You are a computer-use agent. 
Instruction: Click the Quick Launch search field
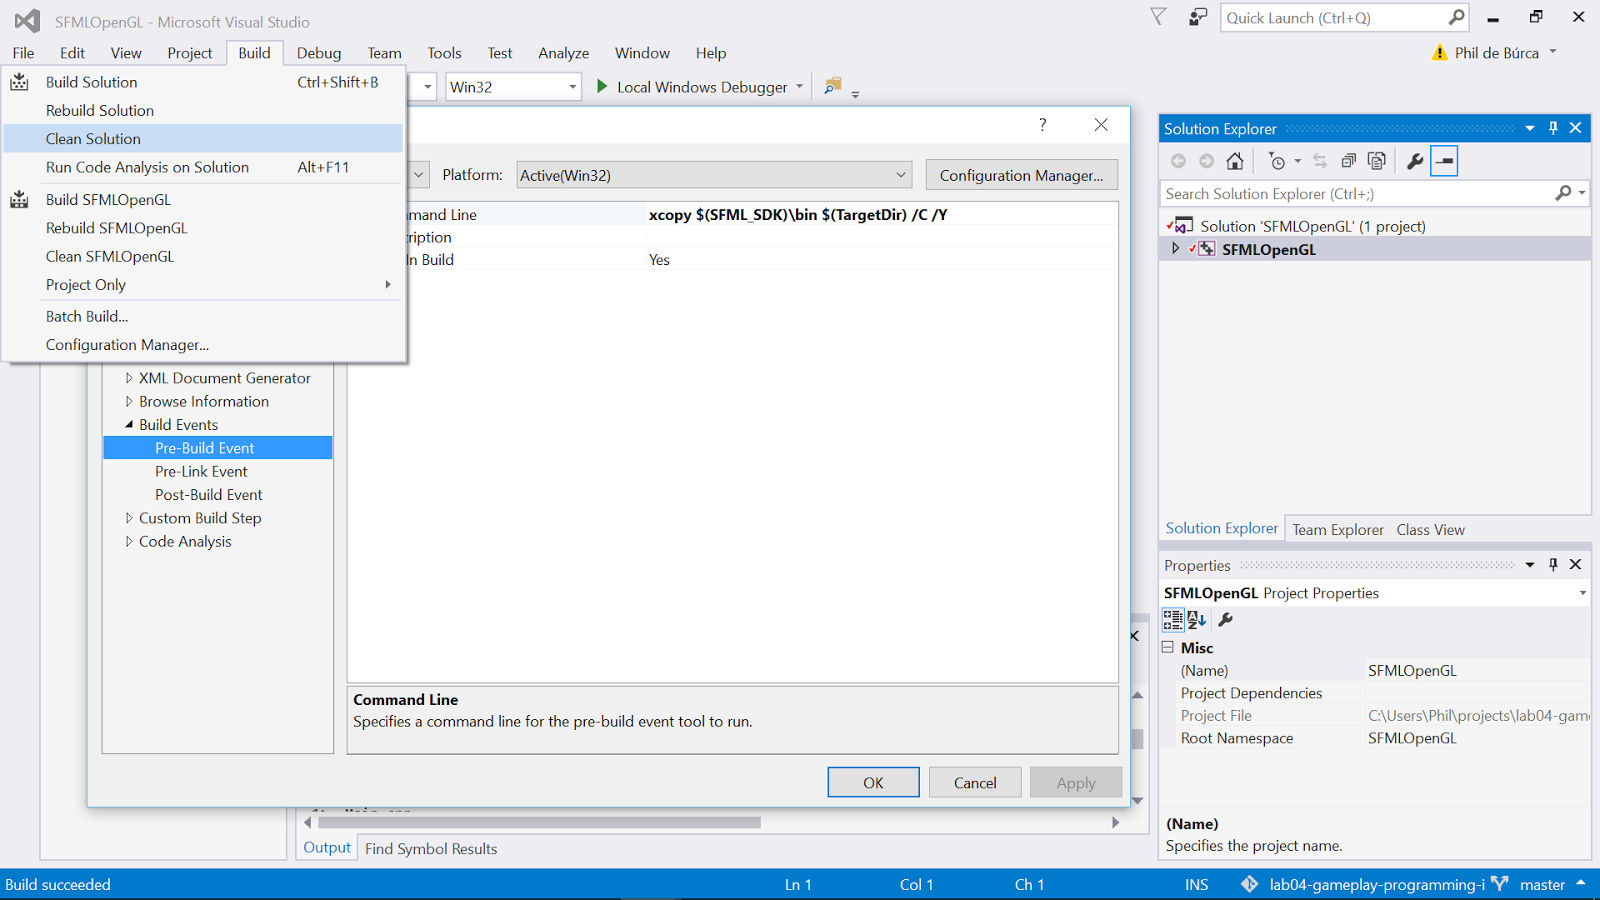click(1334, 18)
